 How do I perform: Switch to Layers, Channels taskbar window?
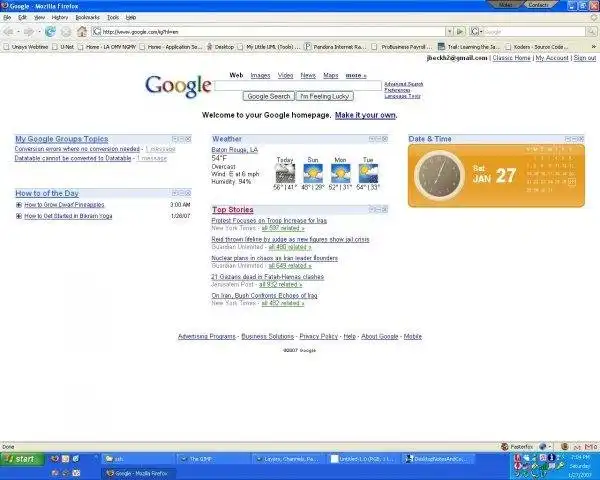pyautogui.click(x=289, y=459)
